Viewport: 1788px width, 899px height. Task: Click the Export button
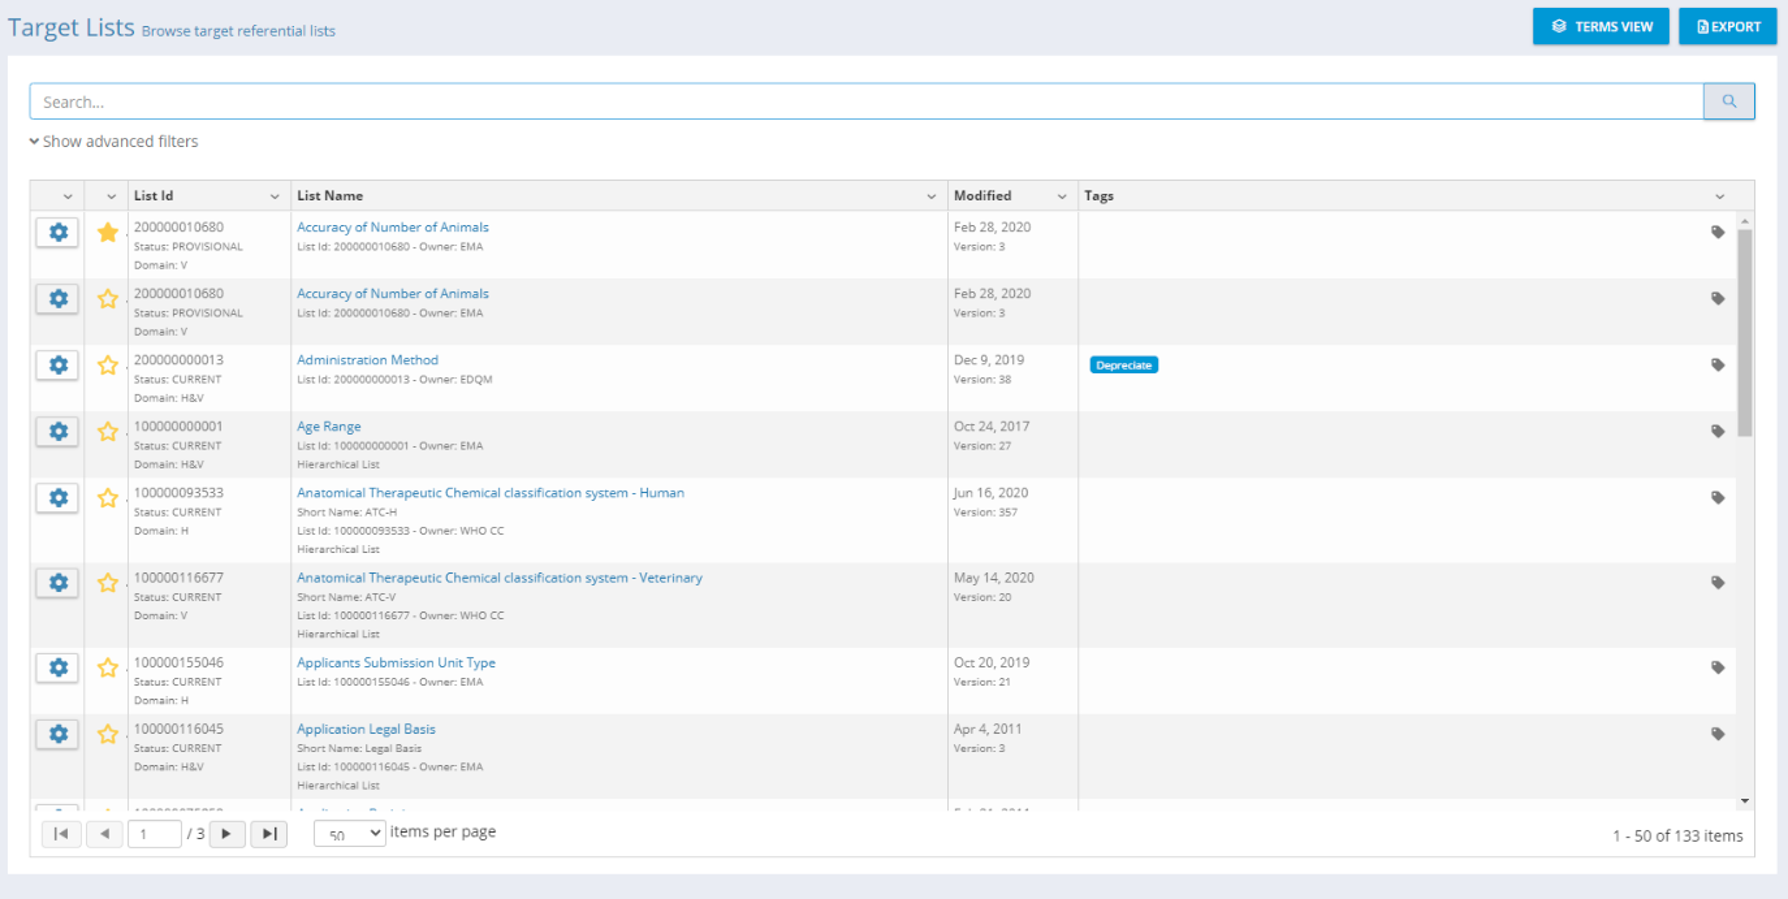[x=1727, y=27]
